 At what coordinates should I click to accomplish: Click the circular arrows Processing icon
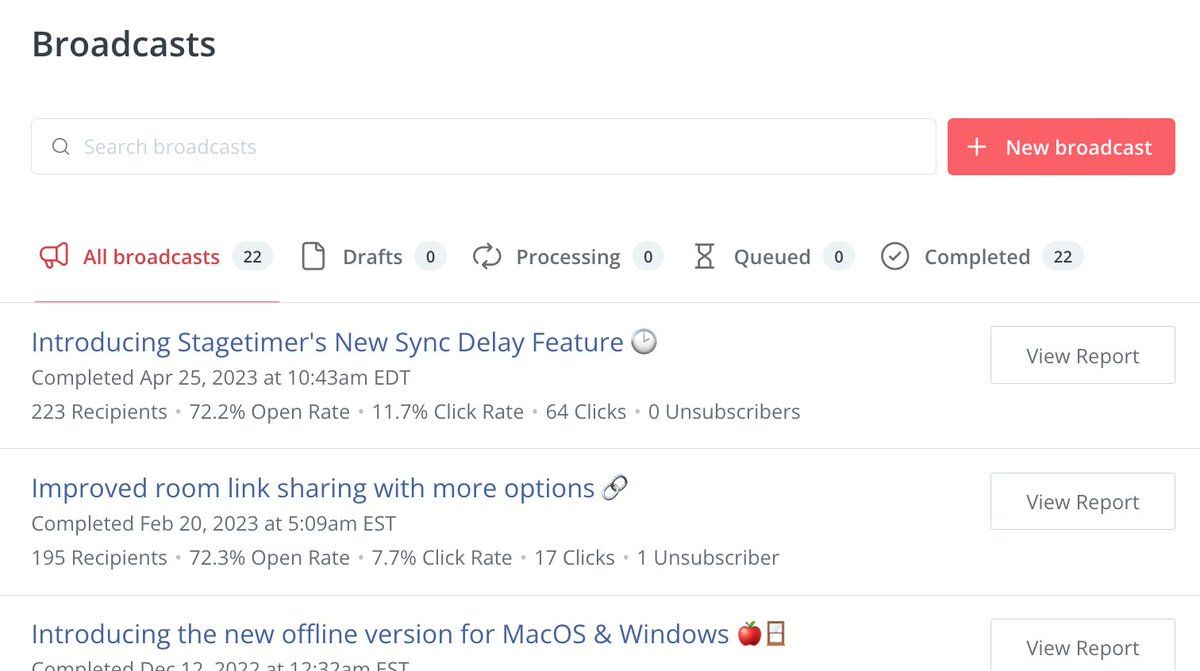pos(487,257)
